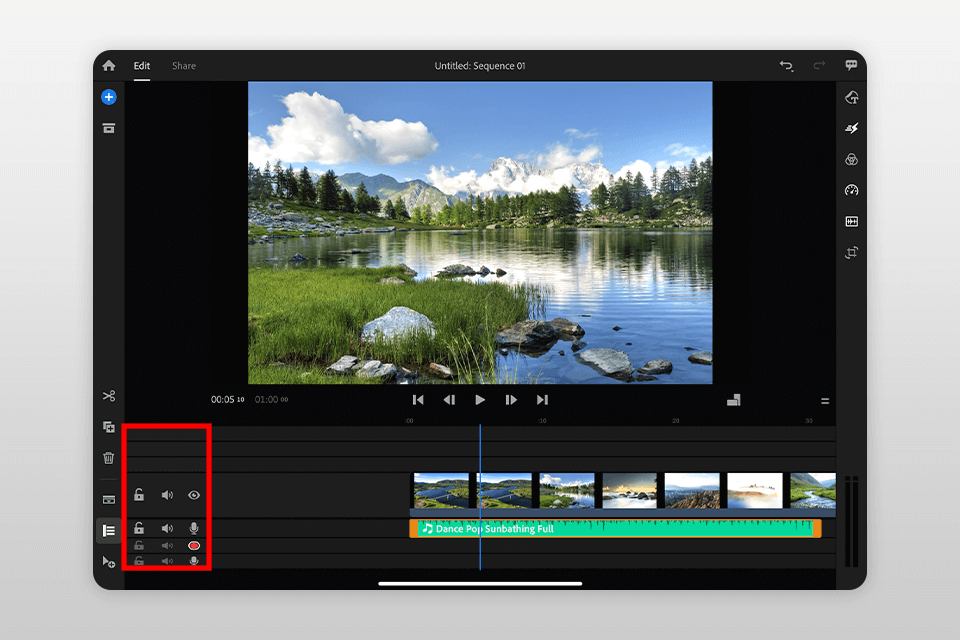This screenshot has height=640, width=960.
Task: Open the Color panel
Action: (852, 159)
